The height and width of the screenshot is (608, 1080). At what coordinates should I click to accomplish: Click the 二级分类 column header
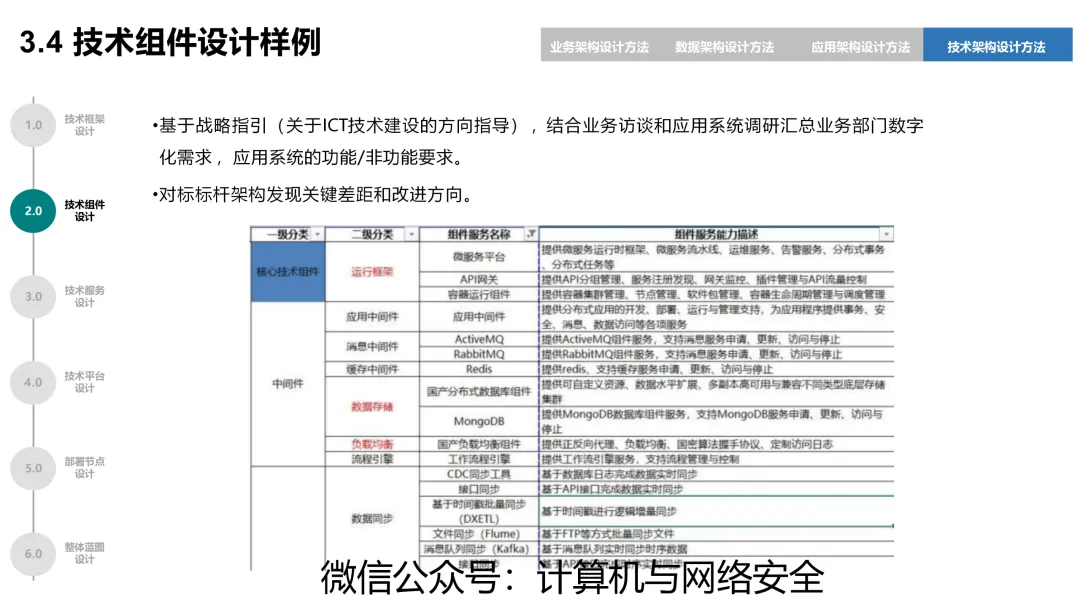click(372, 234)
